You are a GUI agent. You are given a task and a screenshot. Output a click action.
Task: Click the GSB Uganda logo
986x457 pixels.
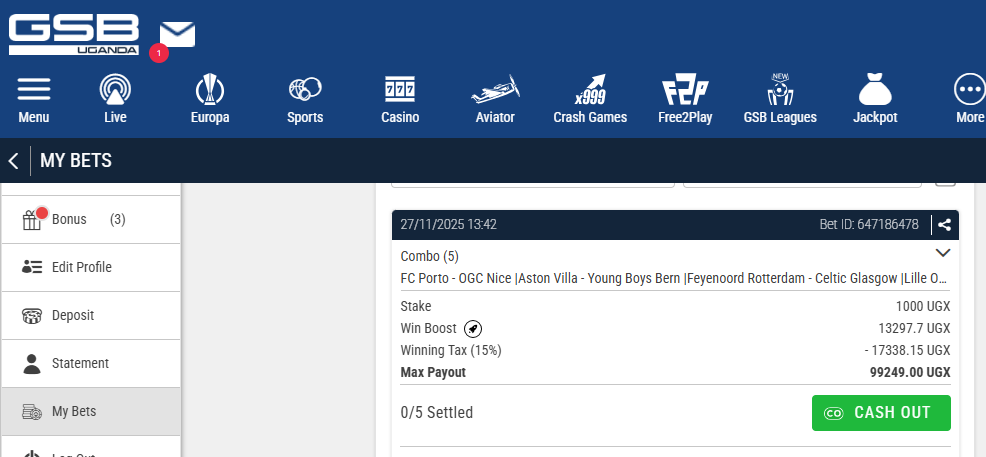coord(74,34)
